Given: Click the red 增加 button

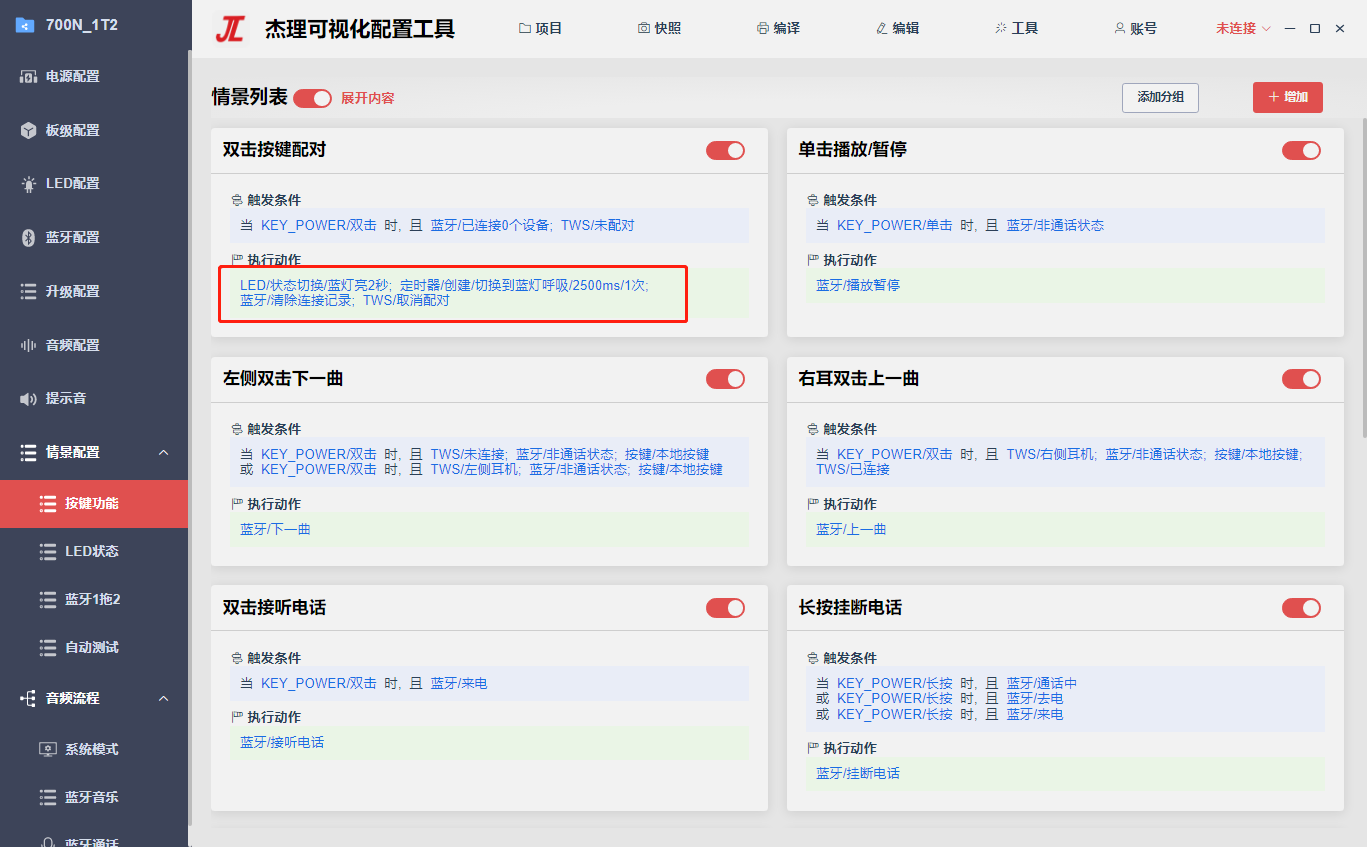Looking at the screenshot, I should click(x=1288, y=98).
